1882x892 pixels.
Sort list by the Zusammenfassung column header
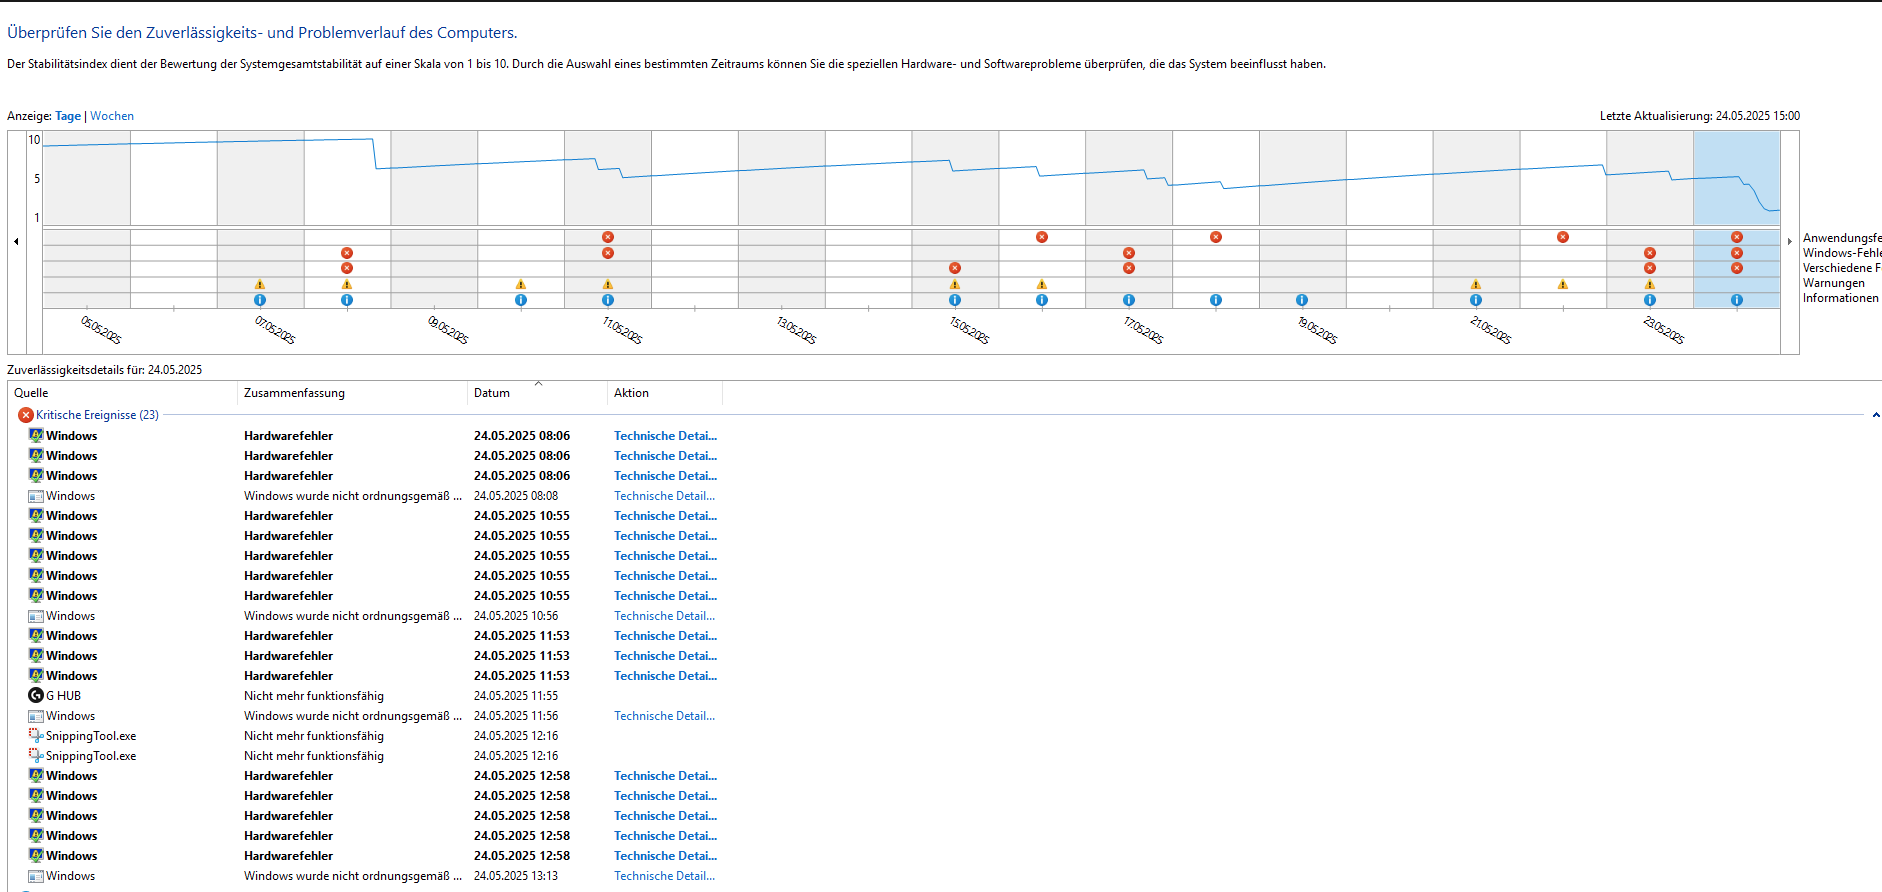(x=352, y=393)
